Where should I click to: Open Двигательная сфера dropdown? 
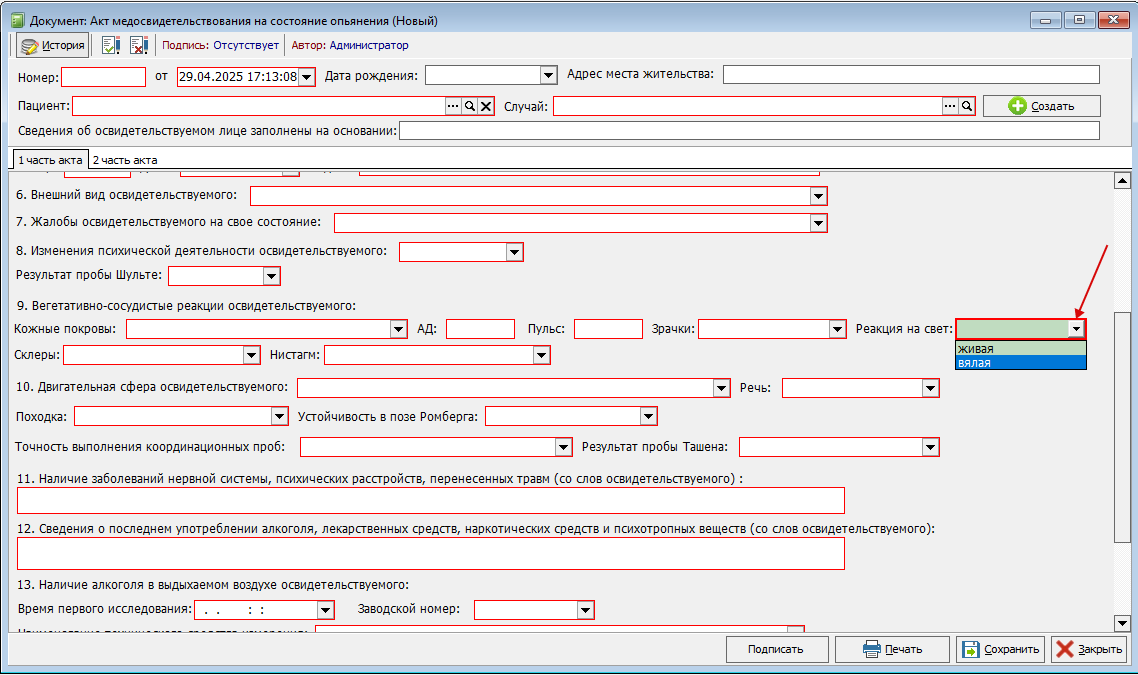[721, 388]
